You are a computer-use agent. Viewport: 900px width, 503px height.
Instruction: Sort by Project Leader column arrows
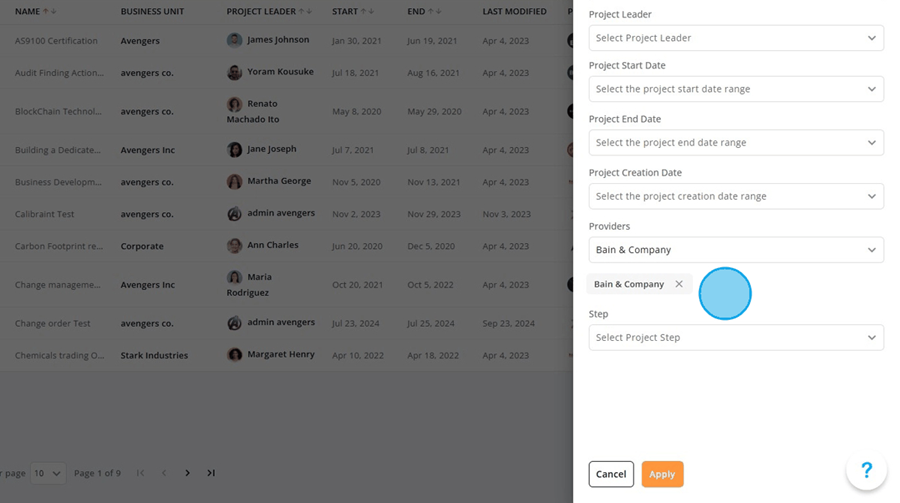305,11
